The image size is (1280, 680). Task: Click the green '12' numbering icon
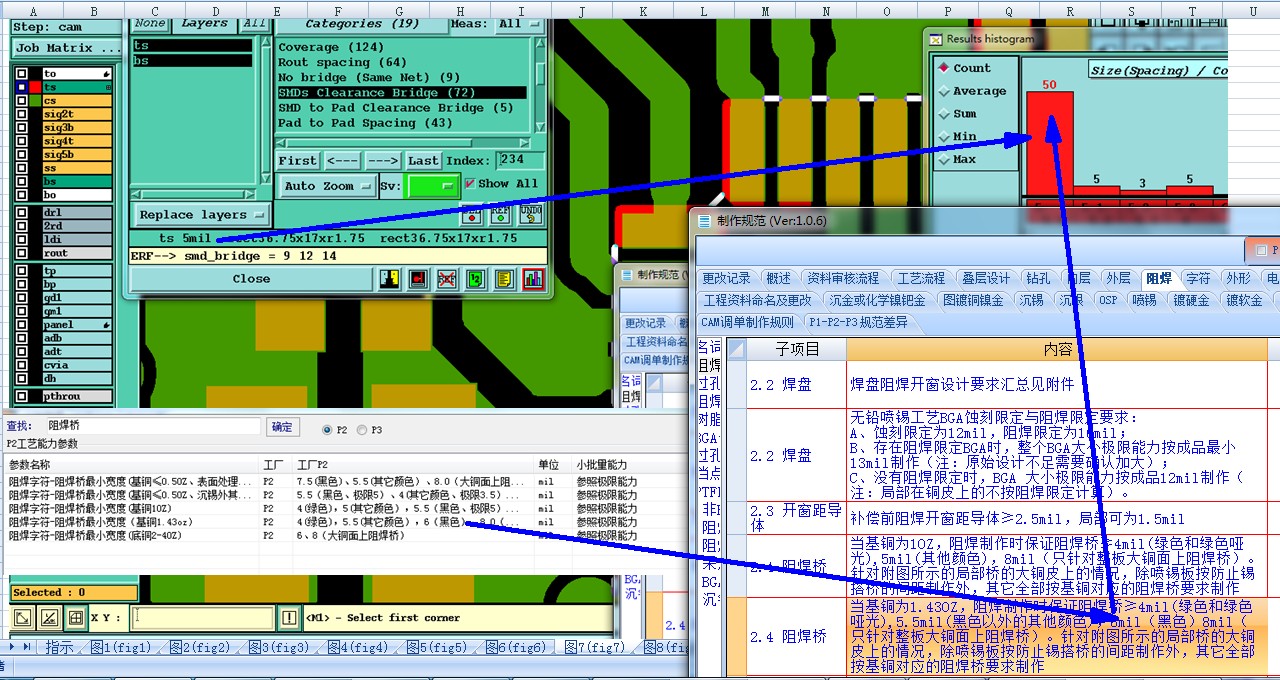476,279
